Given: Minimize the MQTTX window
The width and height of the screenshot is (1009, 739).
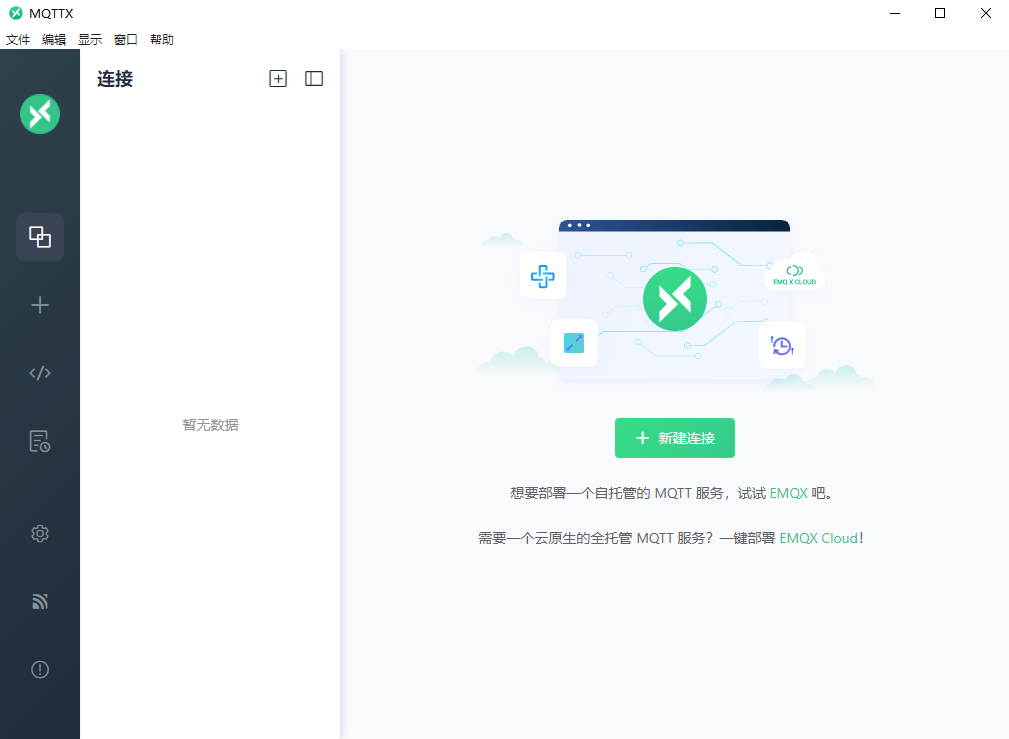Looking at the screenshot, I should 894,13.
